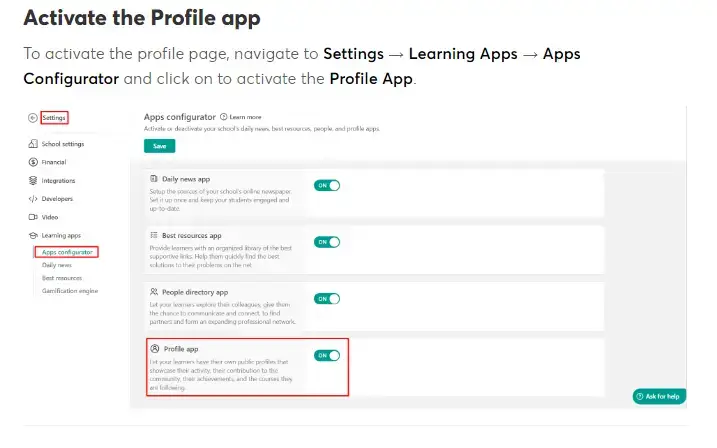
Task: Click the back arrow beside Settings
Action: click(x=32, y=118)
